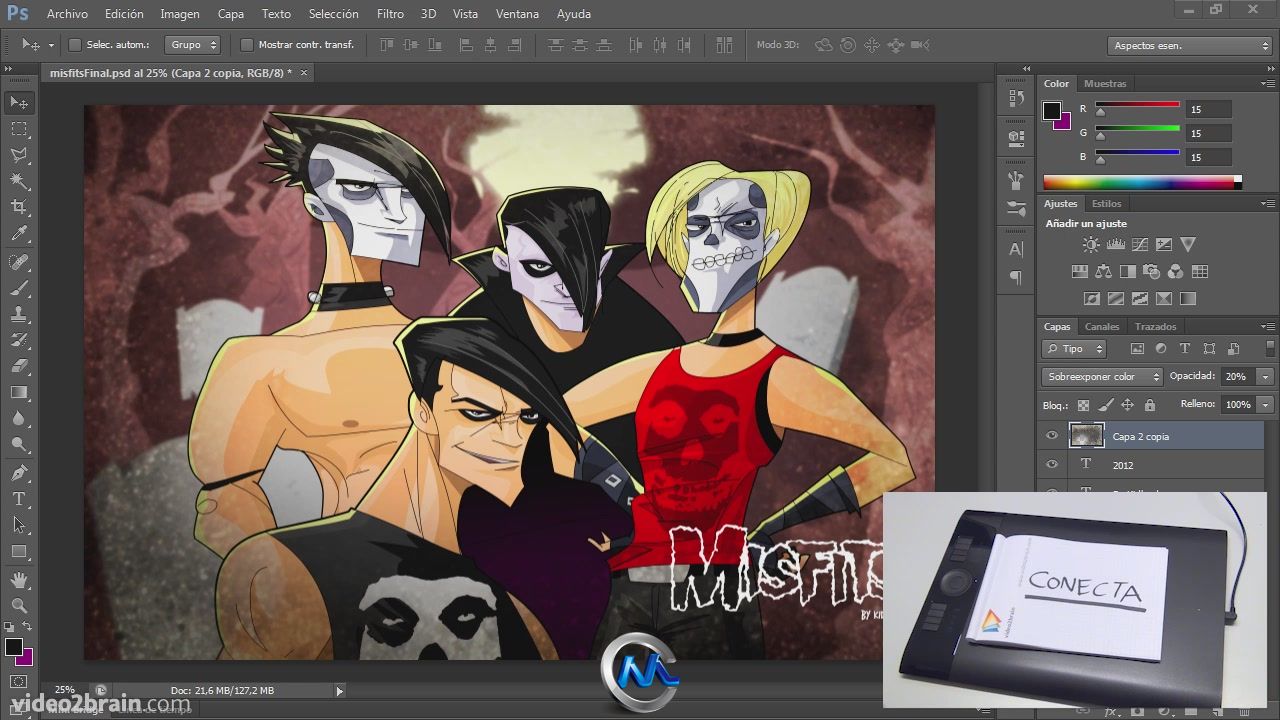Image resolution: width=1280 pixels, height=720 pixels.
Task: Open the History panel icon
Action: point(1016,98)
